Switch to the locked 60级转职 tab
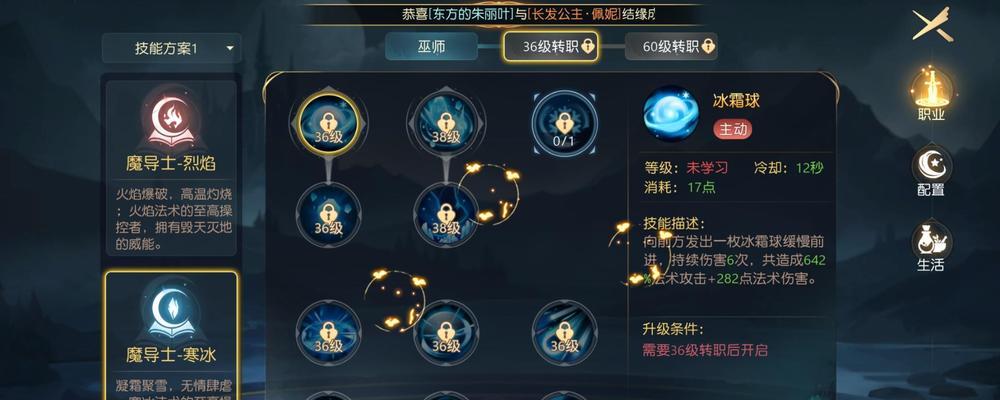 tap(671, 47)
